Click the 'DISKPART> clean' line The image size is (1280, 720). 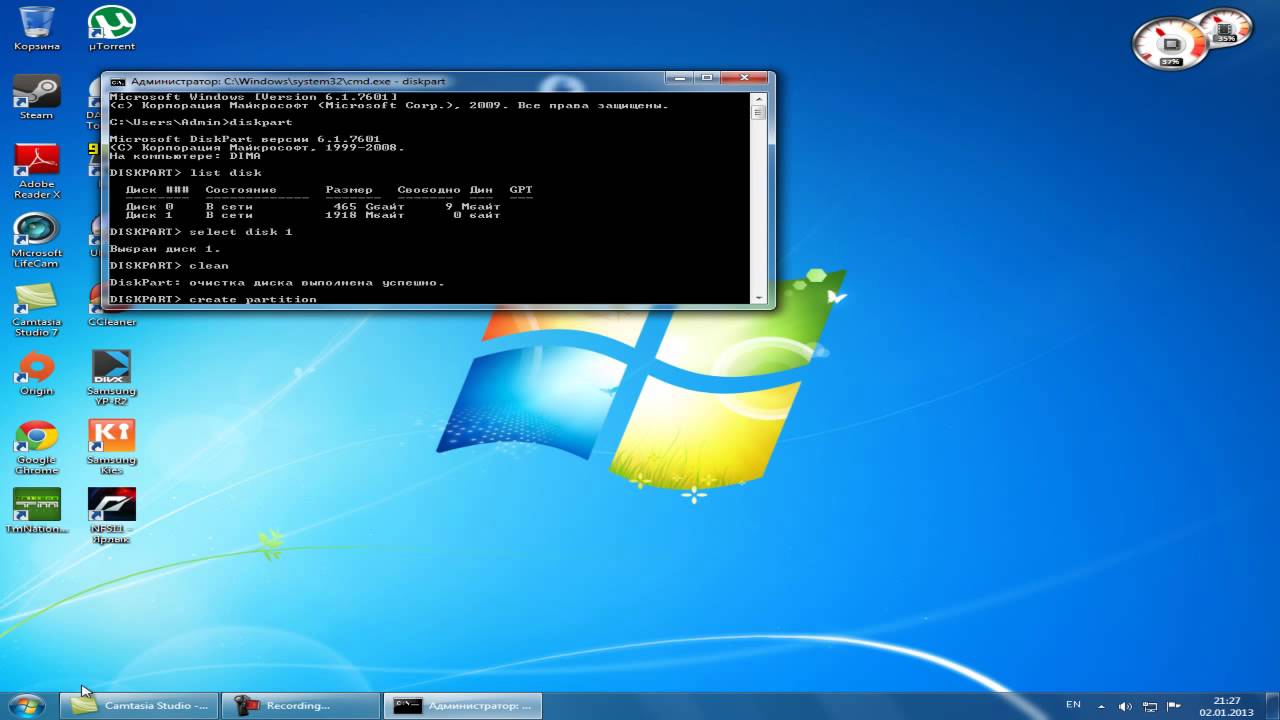coord(169,266)
